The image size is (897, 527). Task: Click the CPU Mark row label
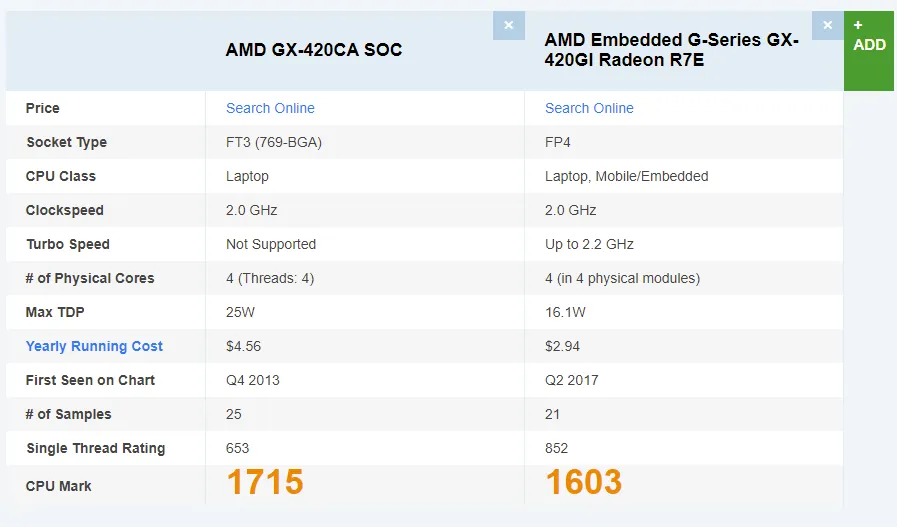click(x=59, y=486)
